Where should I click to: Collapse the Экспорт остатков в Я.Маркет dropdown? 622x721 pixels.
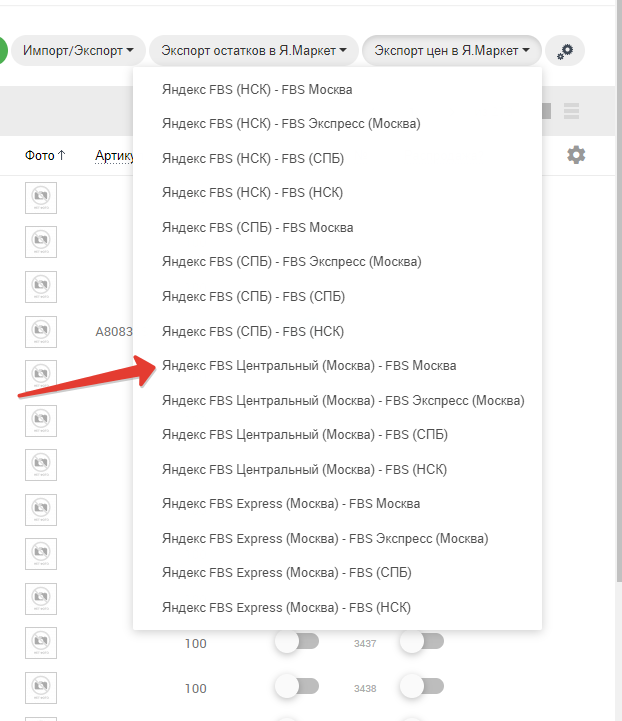(254, 50)
